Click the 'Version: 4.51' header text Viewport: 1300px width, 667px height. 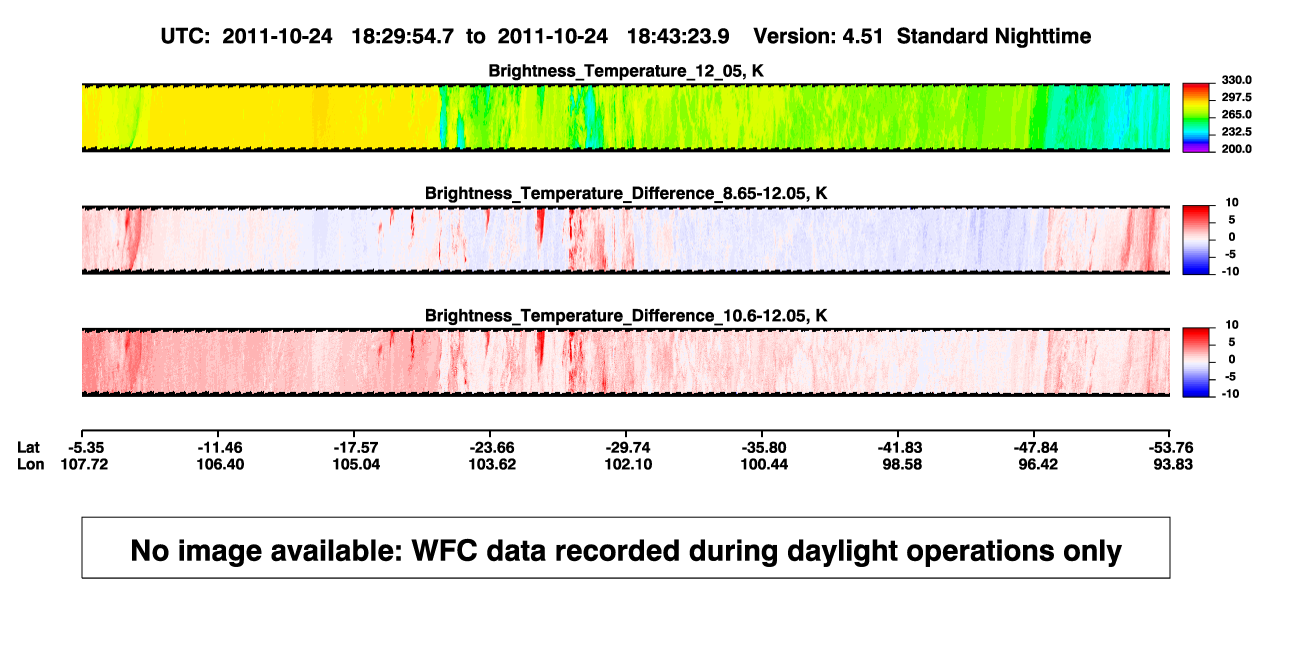[820, 36]
